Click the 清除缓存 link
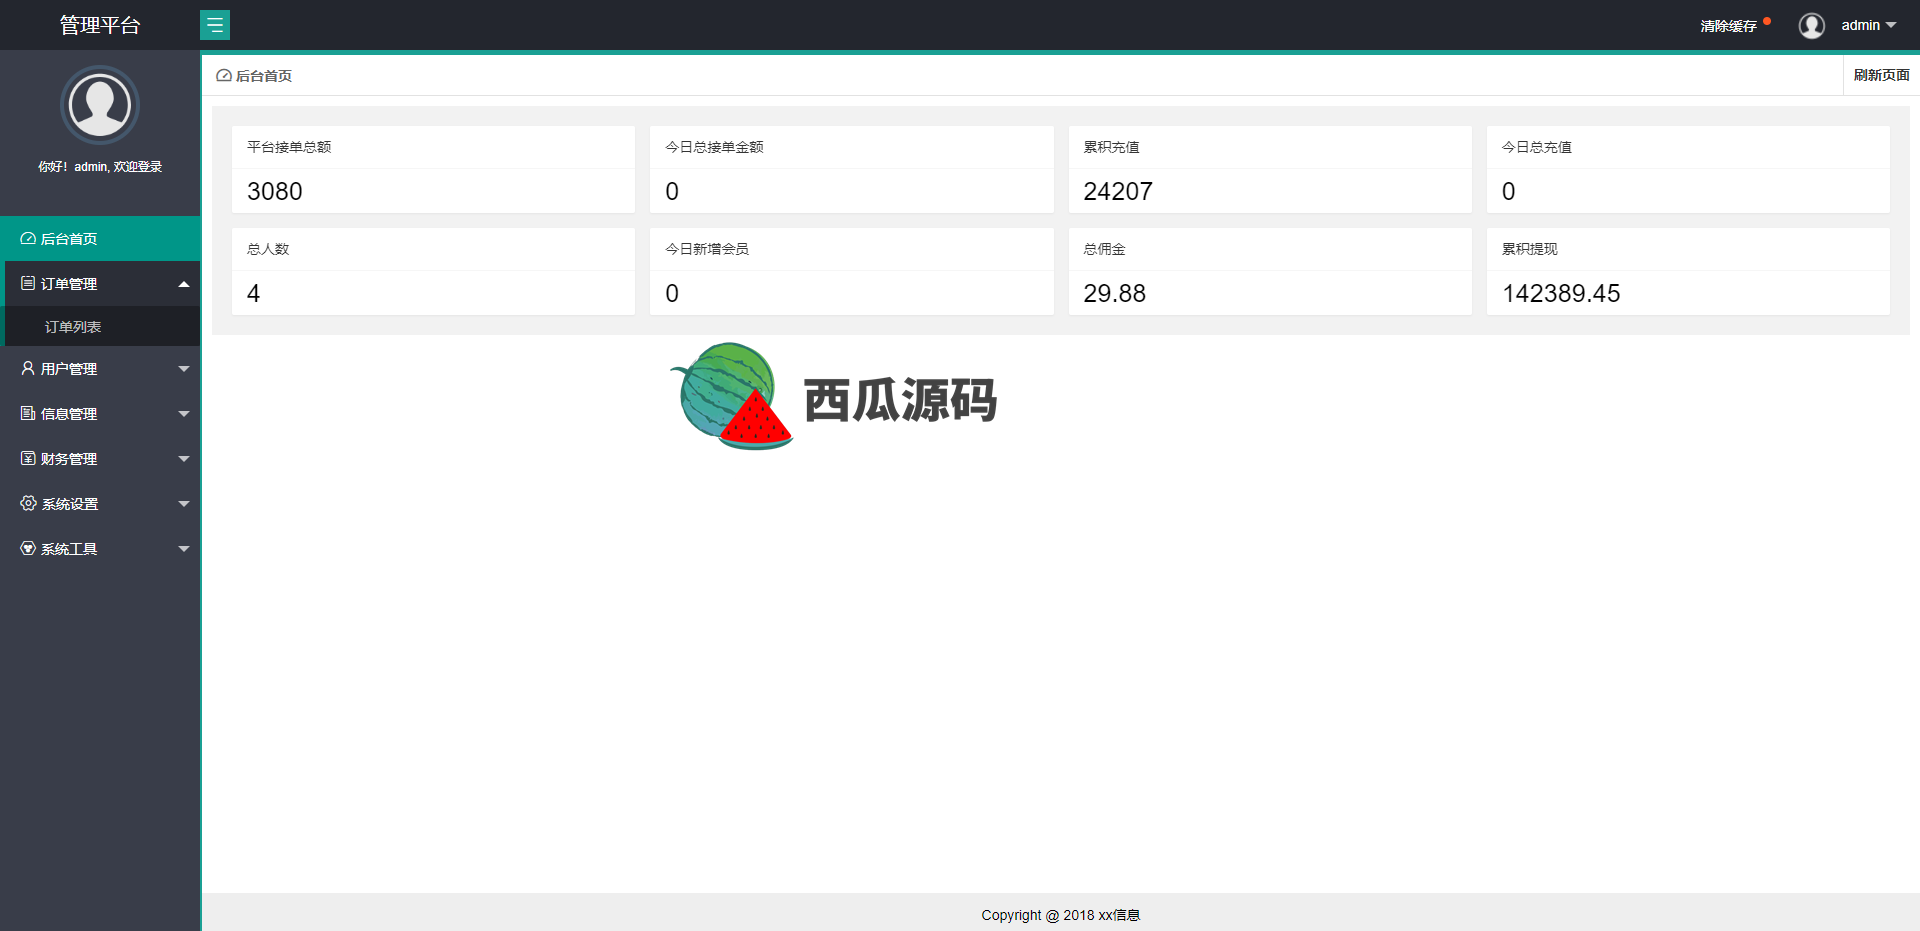This screenshot has width=1920, height=931. click(1728, 26)
